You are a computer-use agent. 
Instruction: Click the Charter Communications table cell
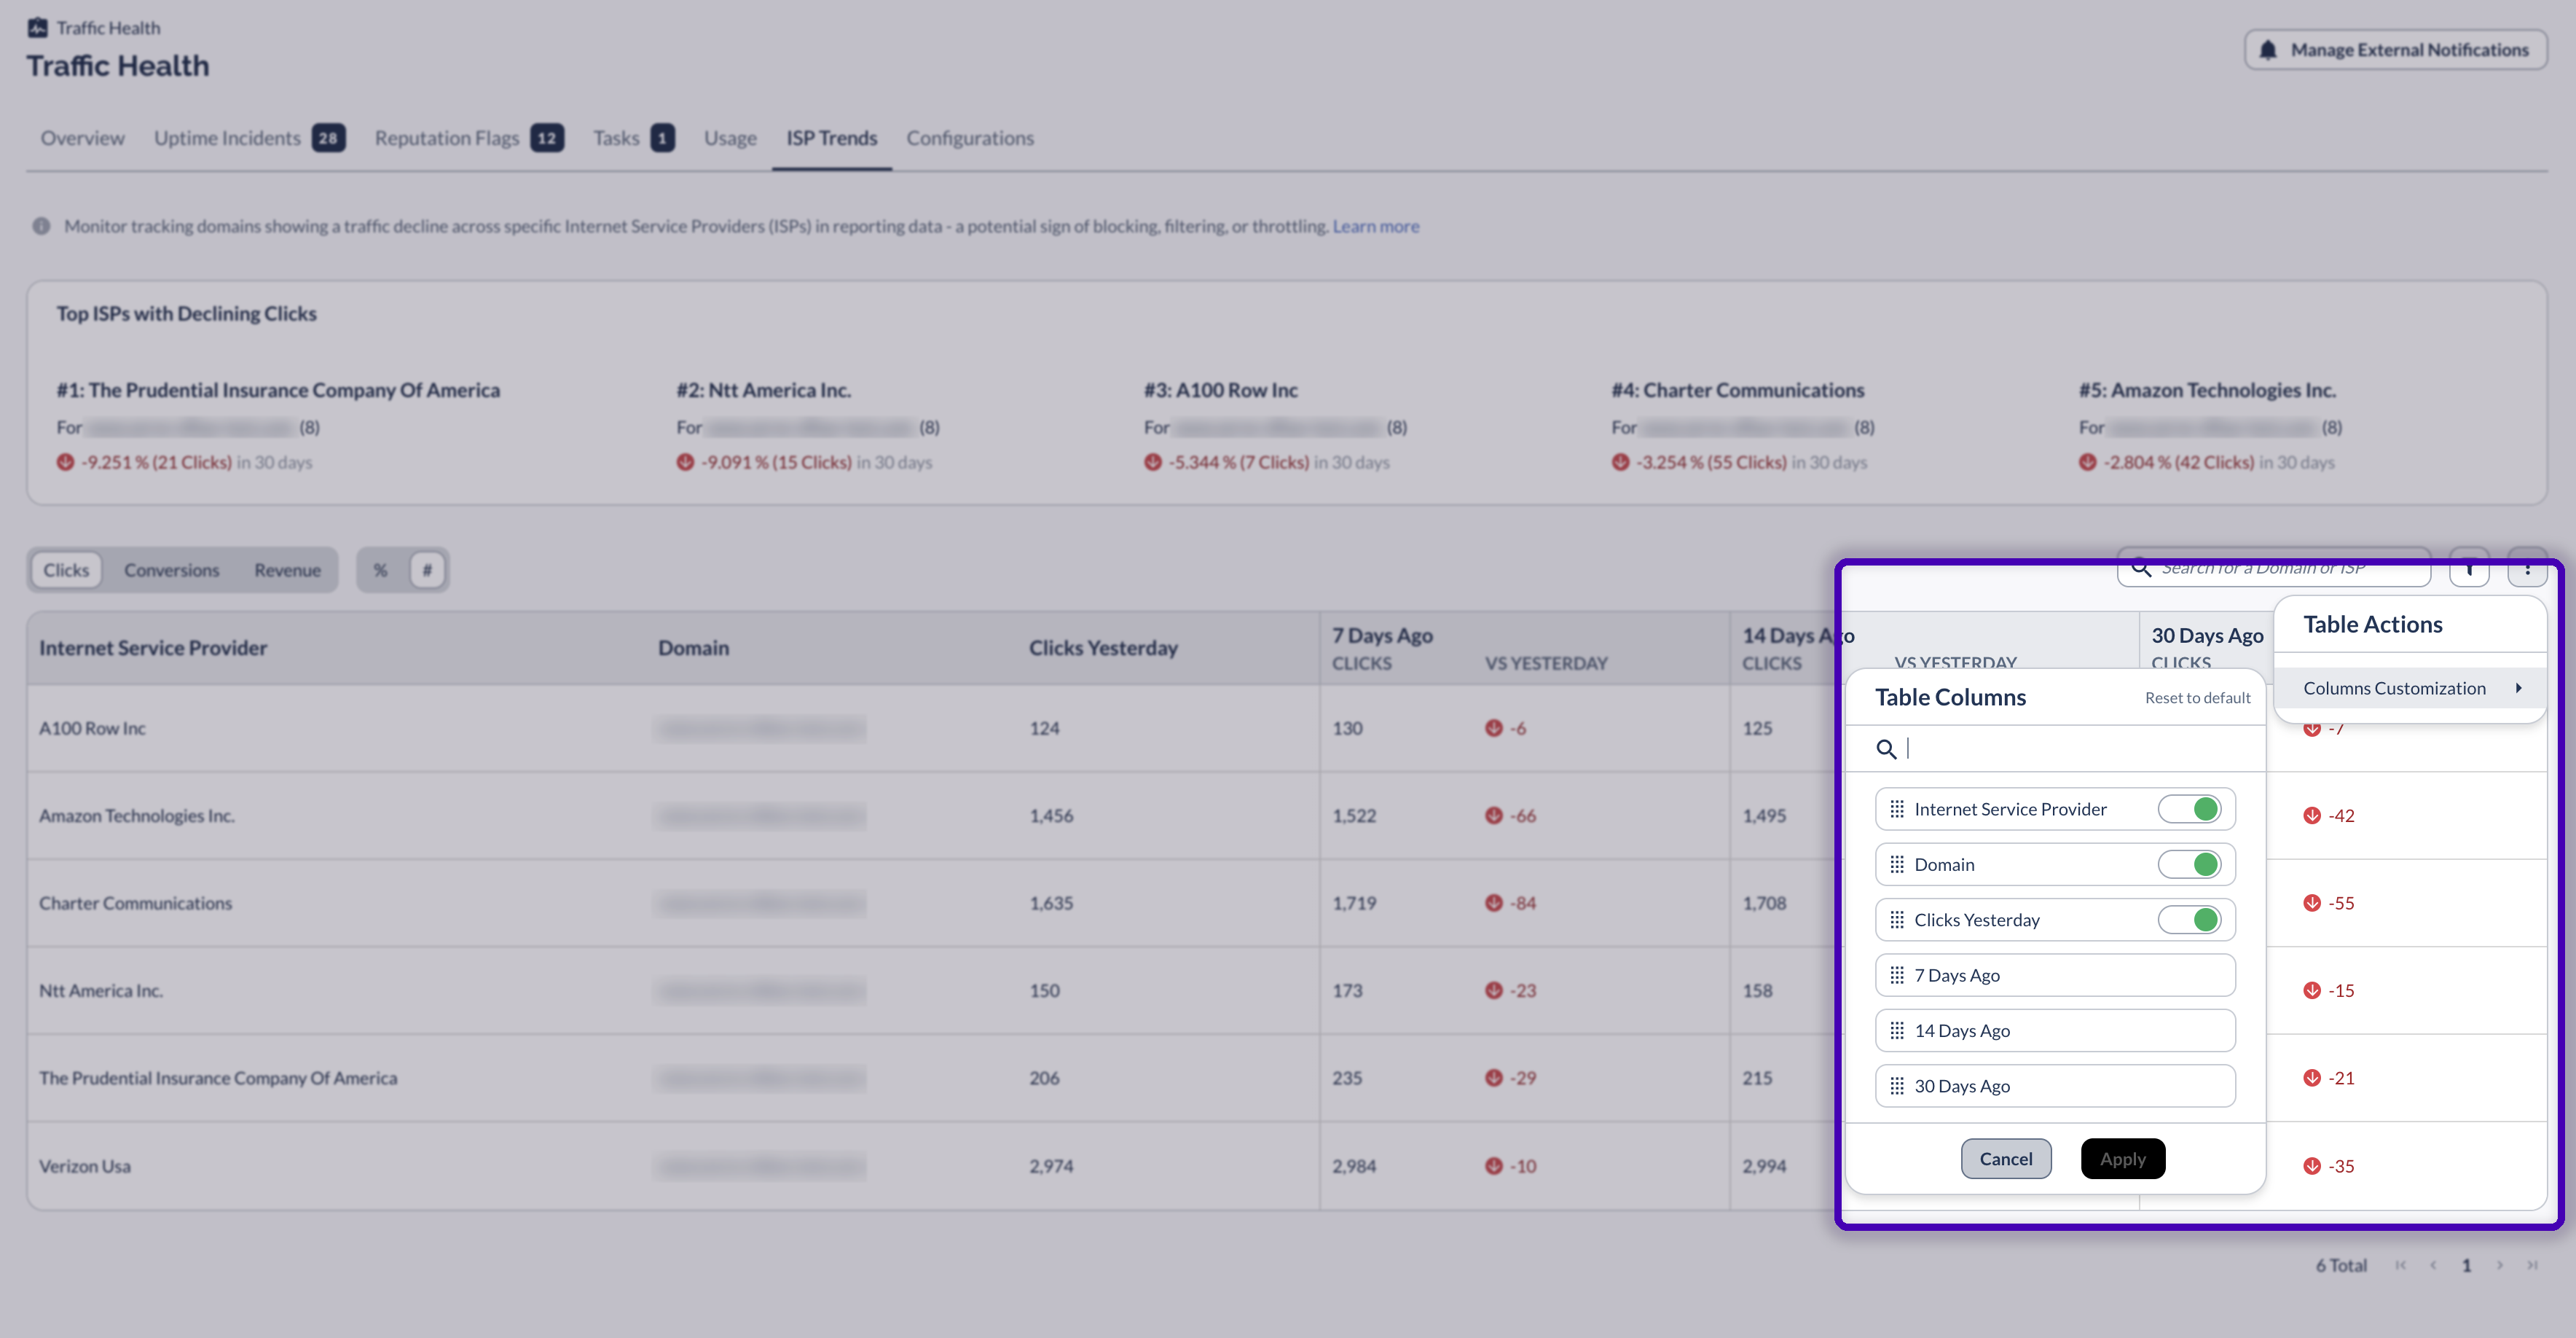(135, 903)
